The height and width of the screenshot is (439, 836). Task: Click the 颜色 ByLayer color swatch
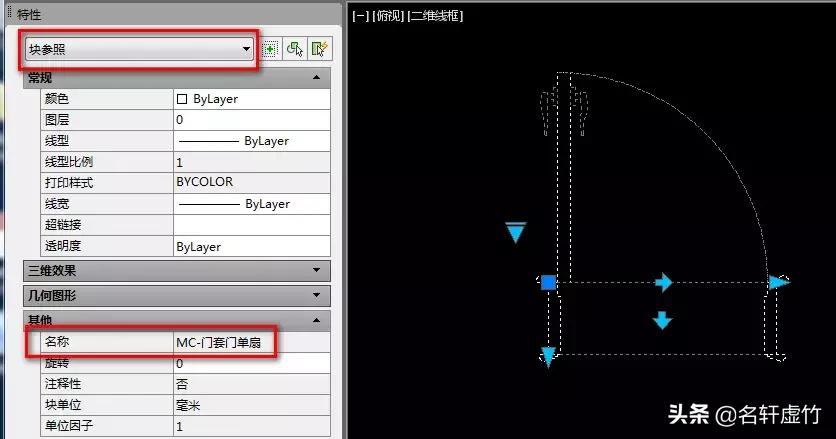[182, 99]
